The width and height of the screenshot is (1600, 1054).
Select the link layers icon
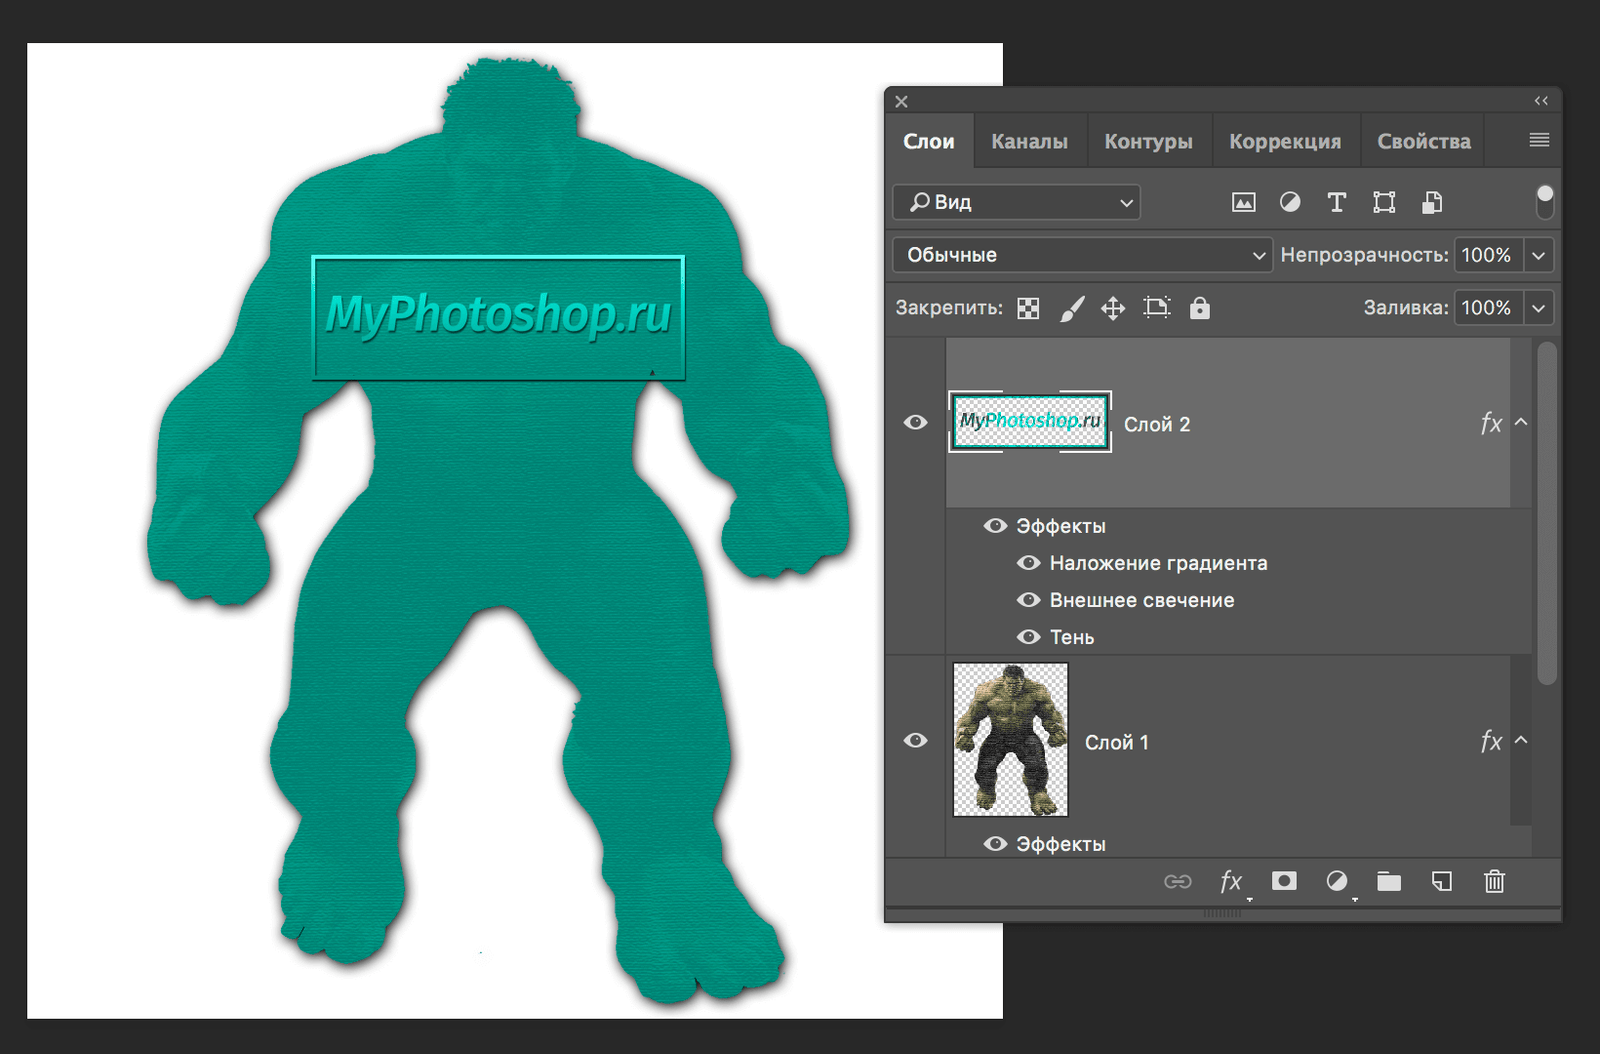coord(1180,882)
